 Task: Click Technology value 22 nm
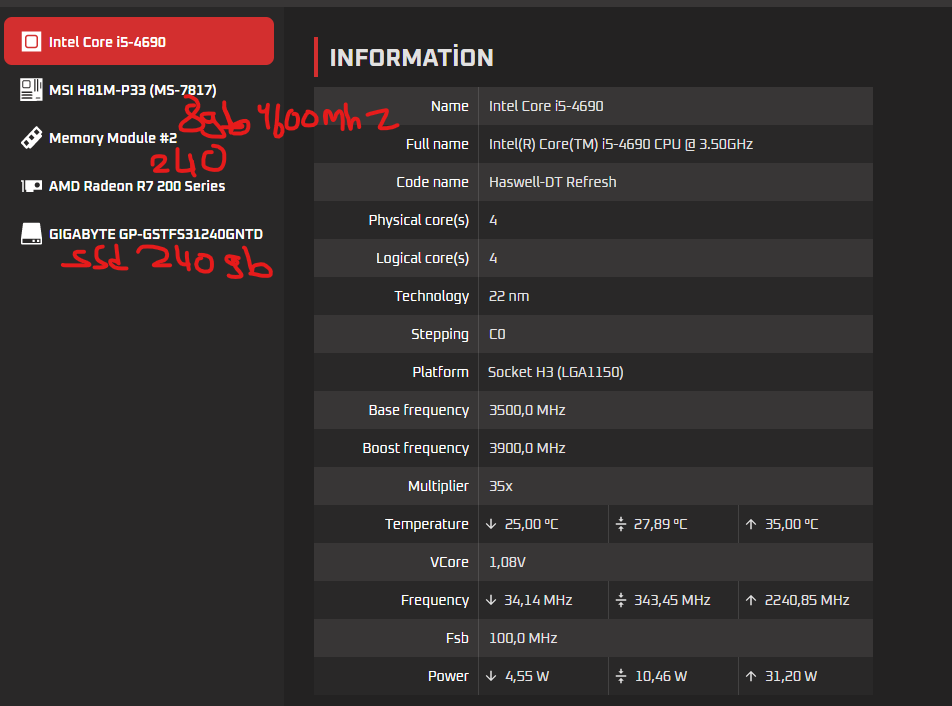(x=509, y=296)
